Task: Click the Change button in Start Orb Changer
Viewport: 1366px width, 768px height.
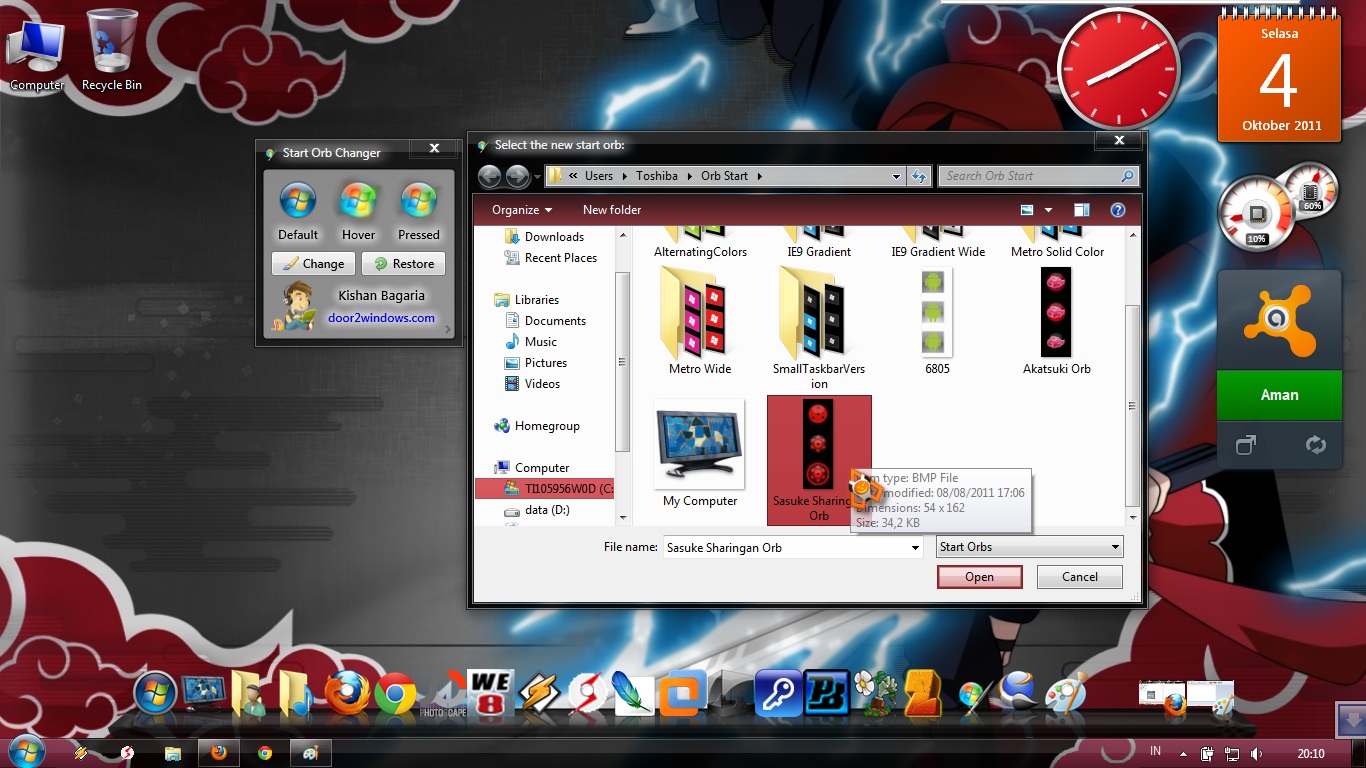Action: [x=314, y=264]
